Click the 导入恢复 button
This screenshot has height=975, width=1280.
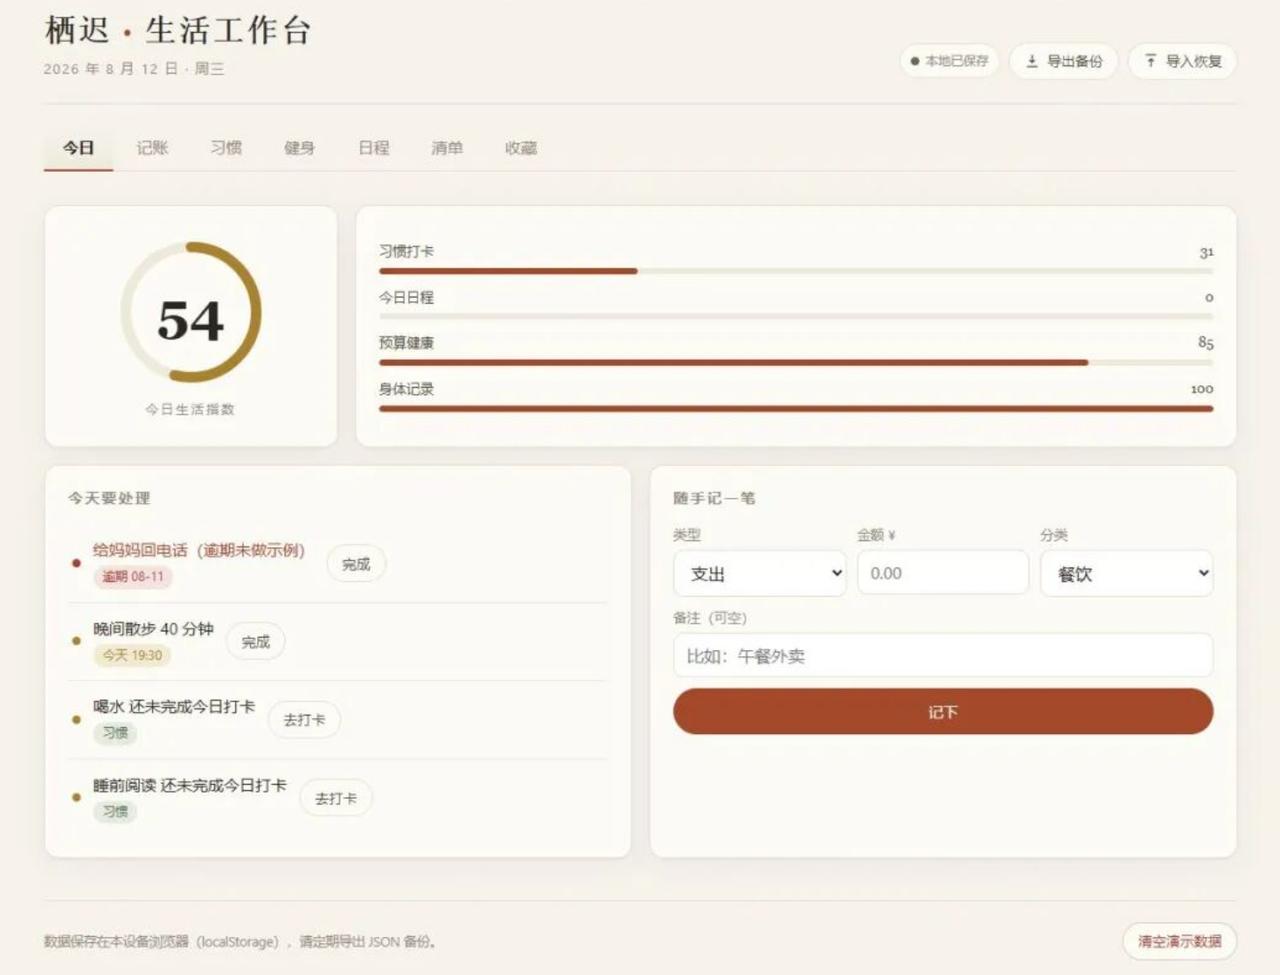pos(1182,61)
